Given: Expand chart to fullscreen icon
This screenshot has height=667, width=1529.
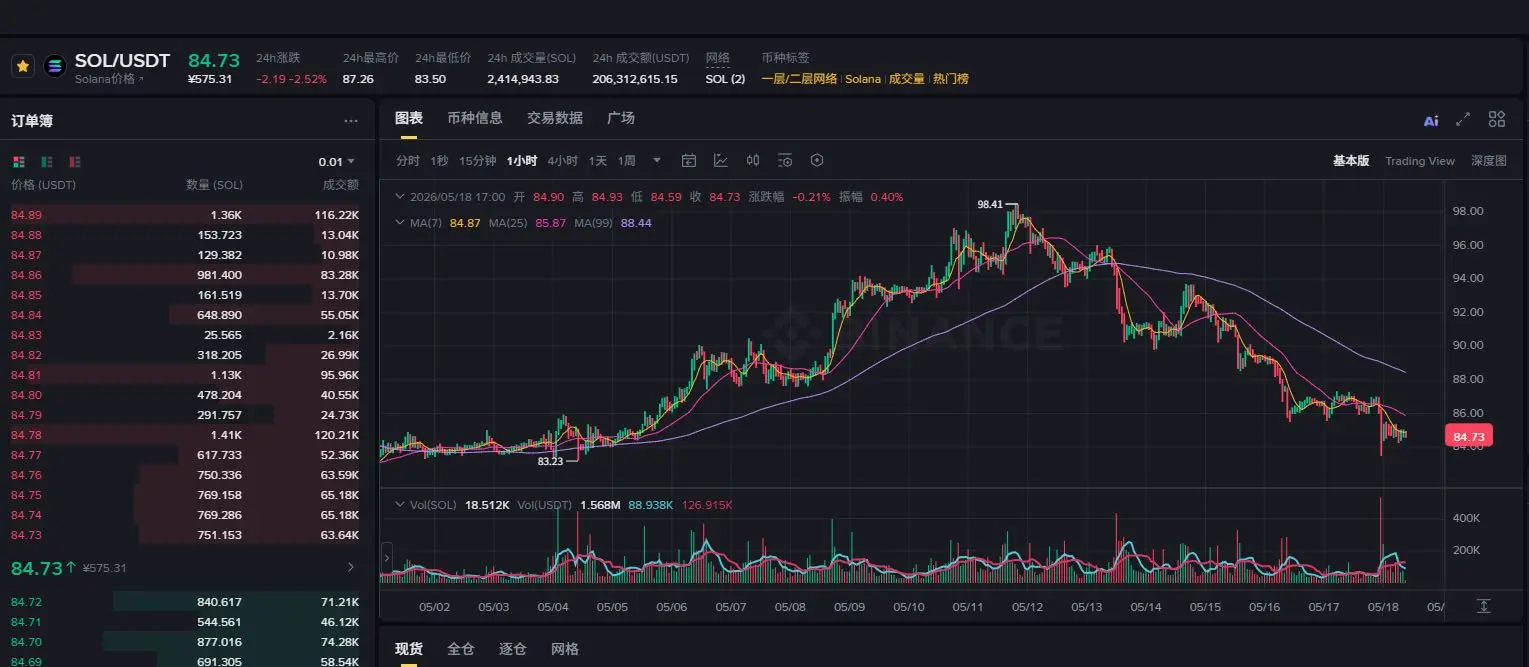Looking at the screenshot, I should tap(1463, 119).
